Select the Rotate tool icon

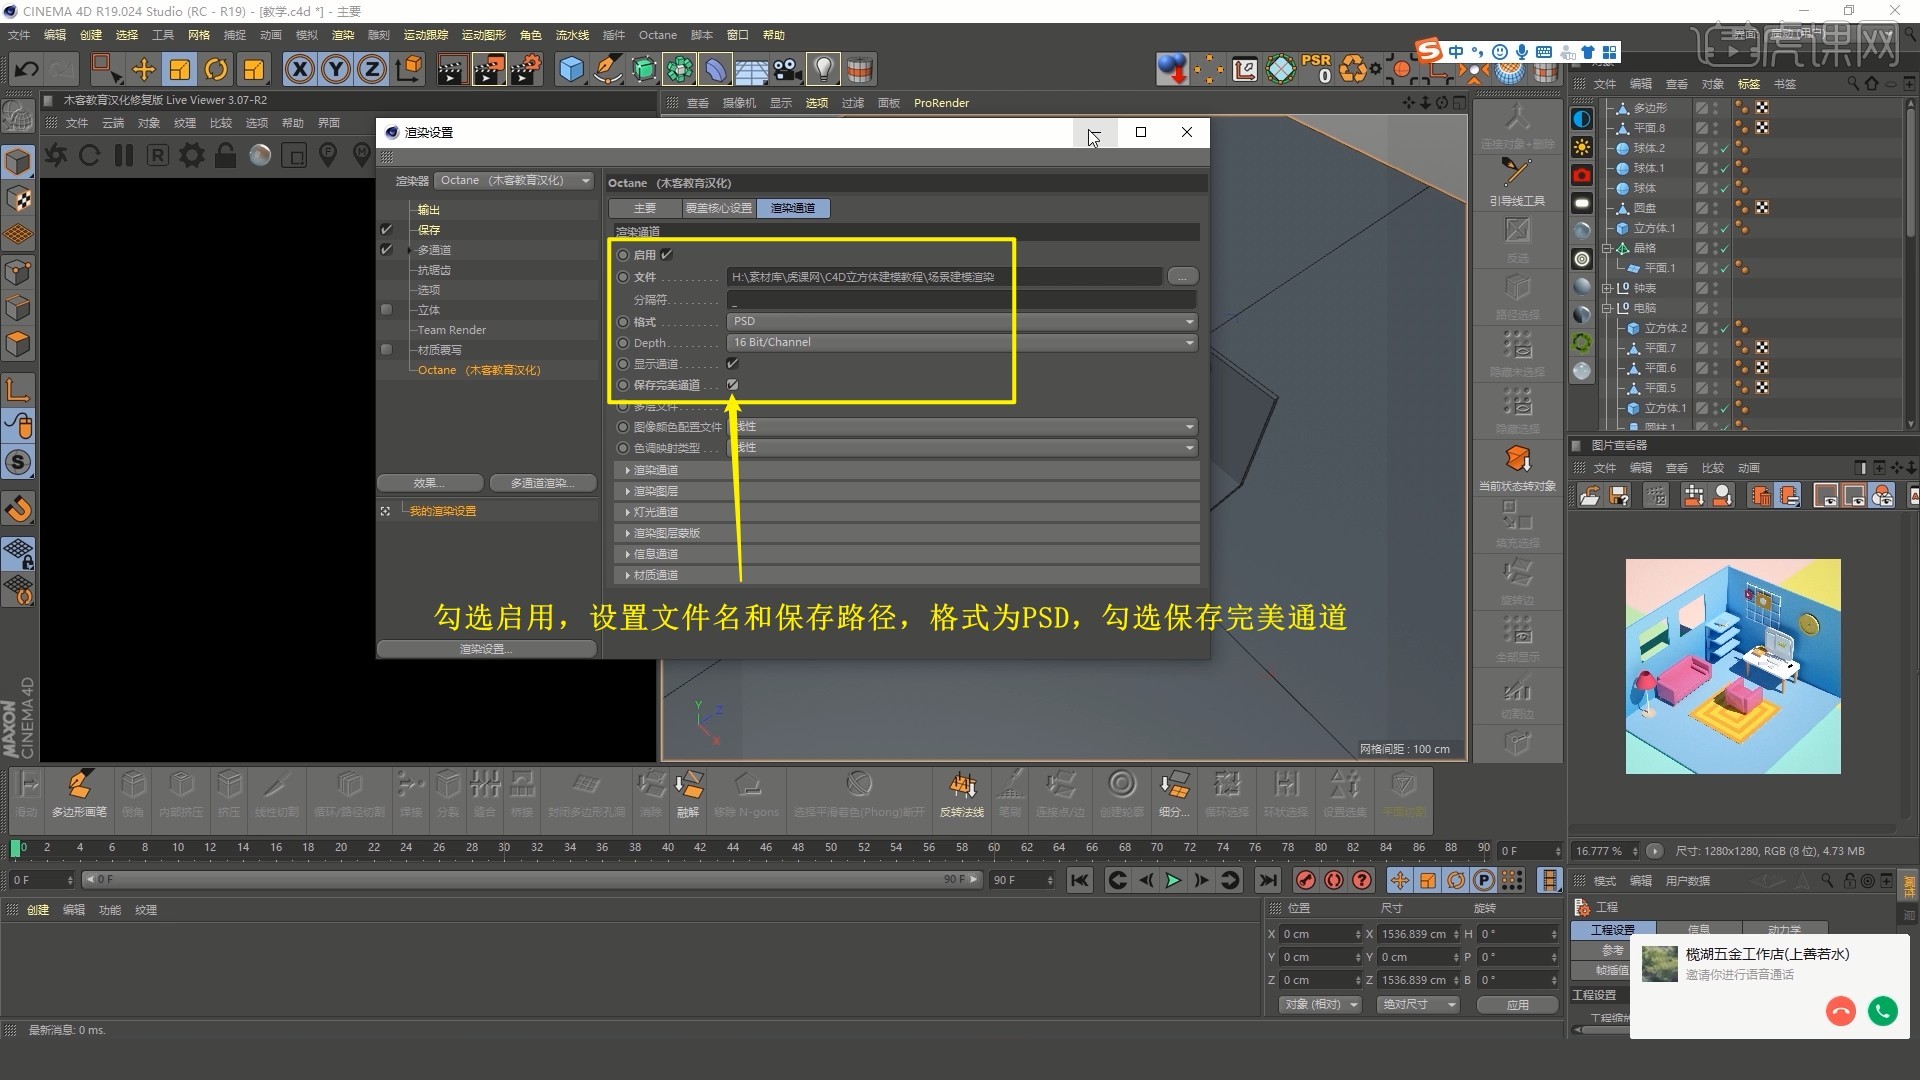pyautogui.click(x=216, y=69)
